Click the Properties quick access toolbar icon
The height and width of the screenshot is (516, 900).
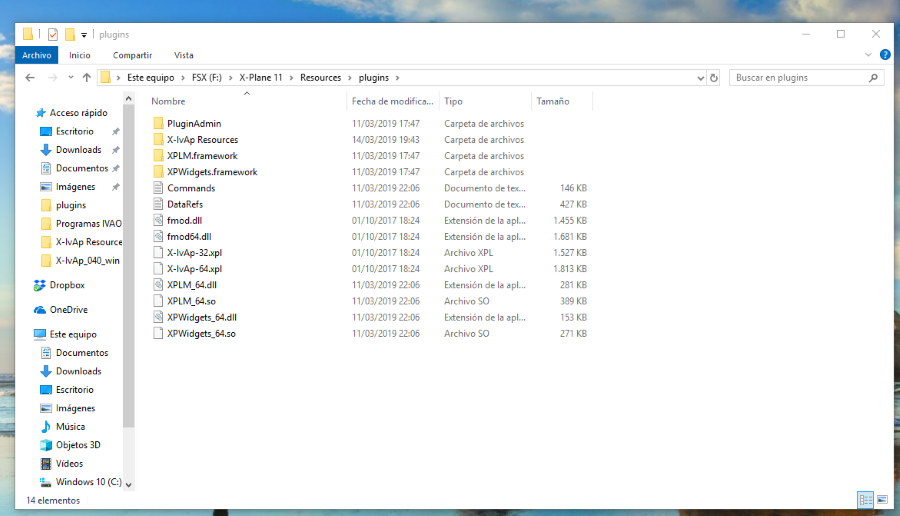point(53,34)
